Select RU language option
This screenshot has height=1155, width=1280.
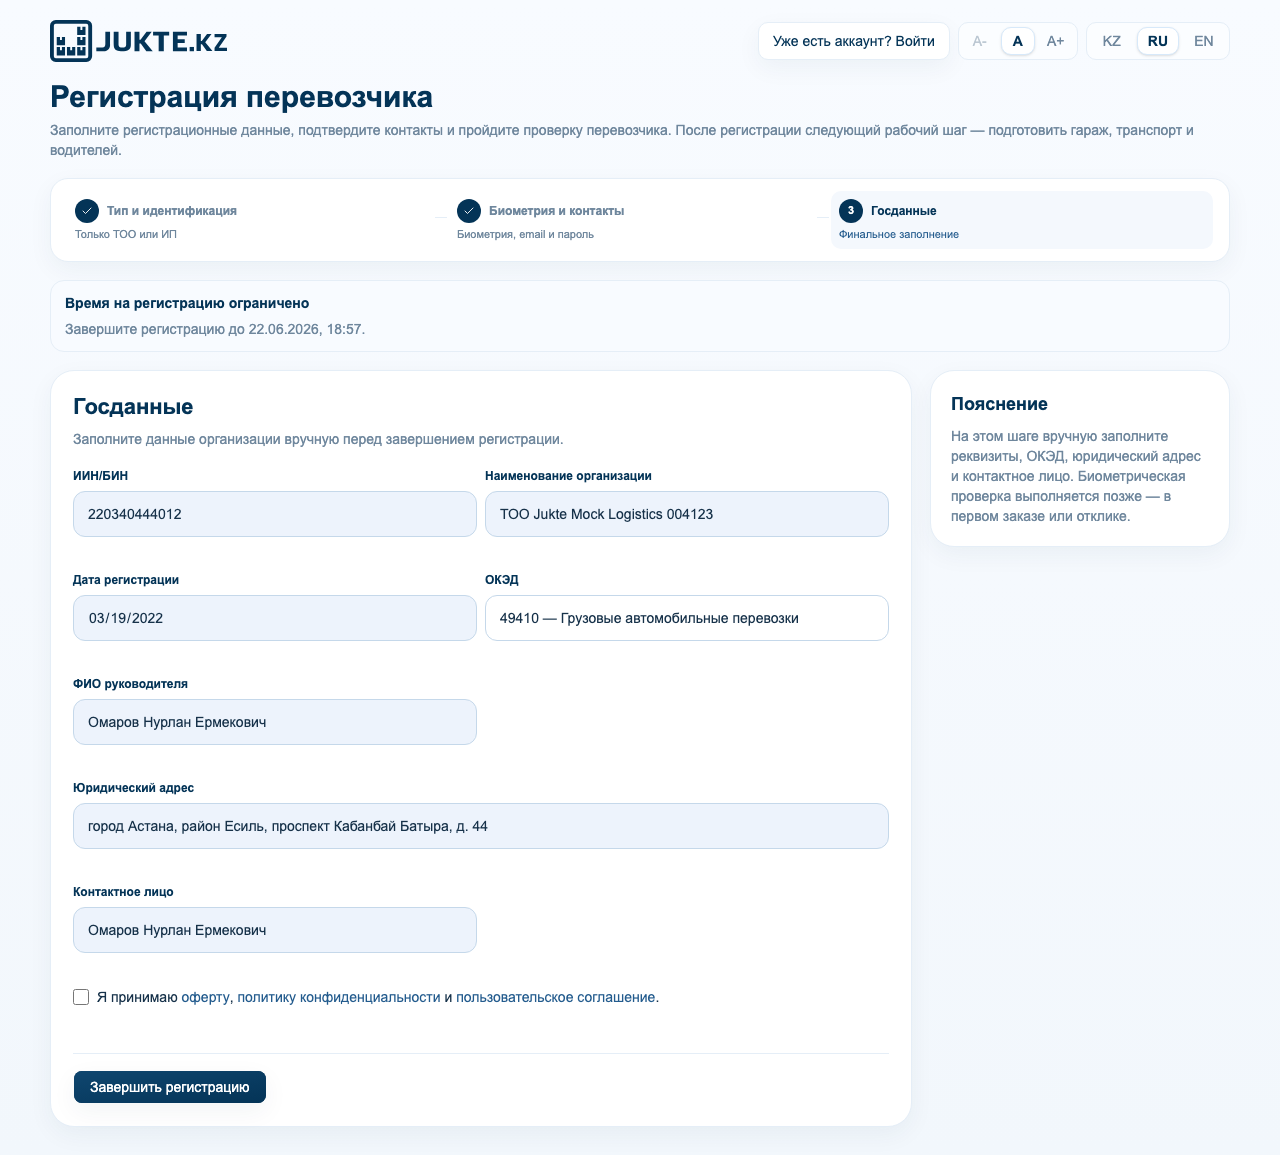coord(1158,41)
